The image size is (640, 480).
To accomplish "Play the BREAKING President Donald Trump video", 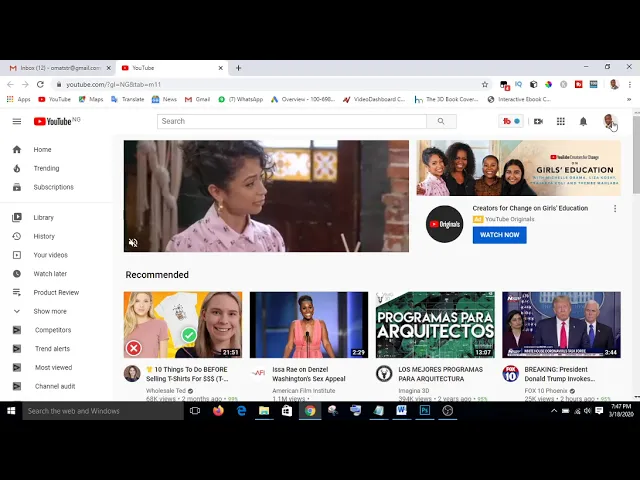I will pos(562,325).
